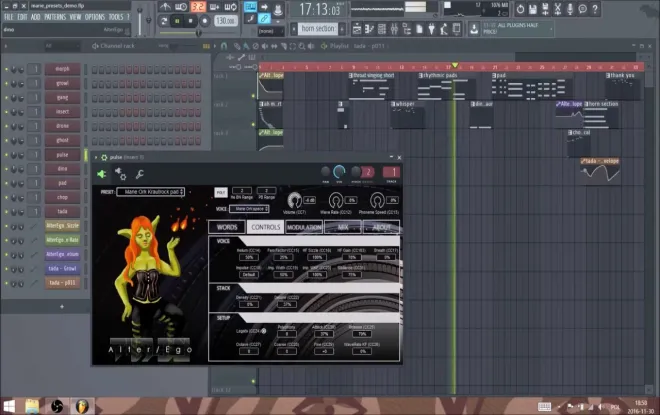660x415 pixels.
Task: Open the Windows Start menu
Action: click(x=9, y=406)
